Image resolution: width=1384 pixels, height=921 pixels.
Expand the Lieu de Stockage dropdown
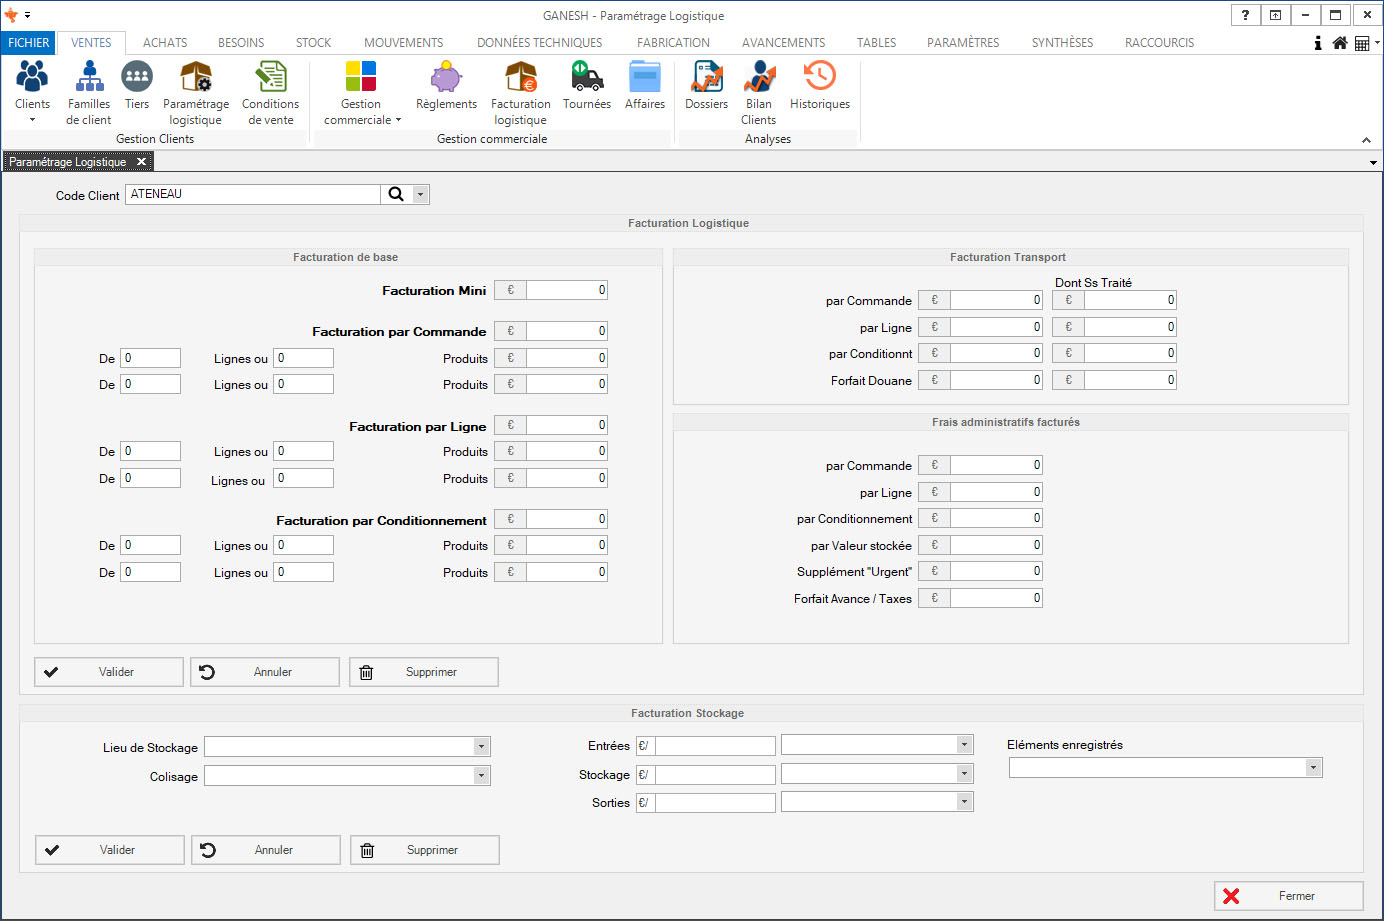(x=481, y=747)
